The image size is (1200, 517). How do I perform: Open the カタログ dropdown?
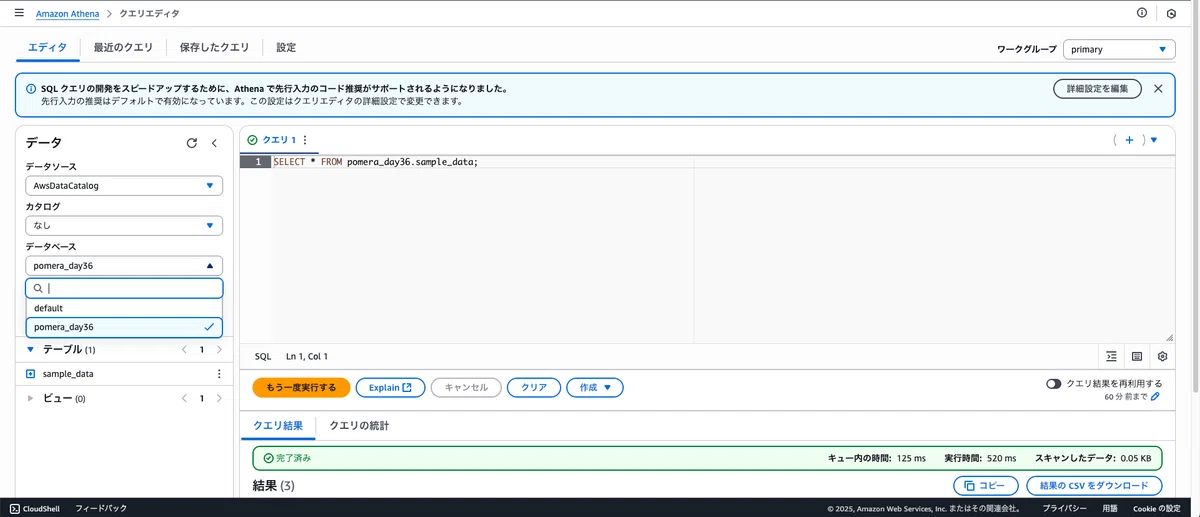click(x=124, y=226)
